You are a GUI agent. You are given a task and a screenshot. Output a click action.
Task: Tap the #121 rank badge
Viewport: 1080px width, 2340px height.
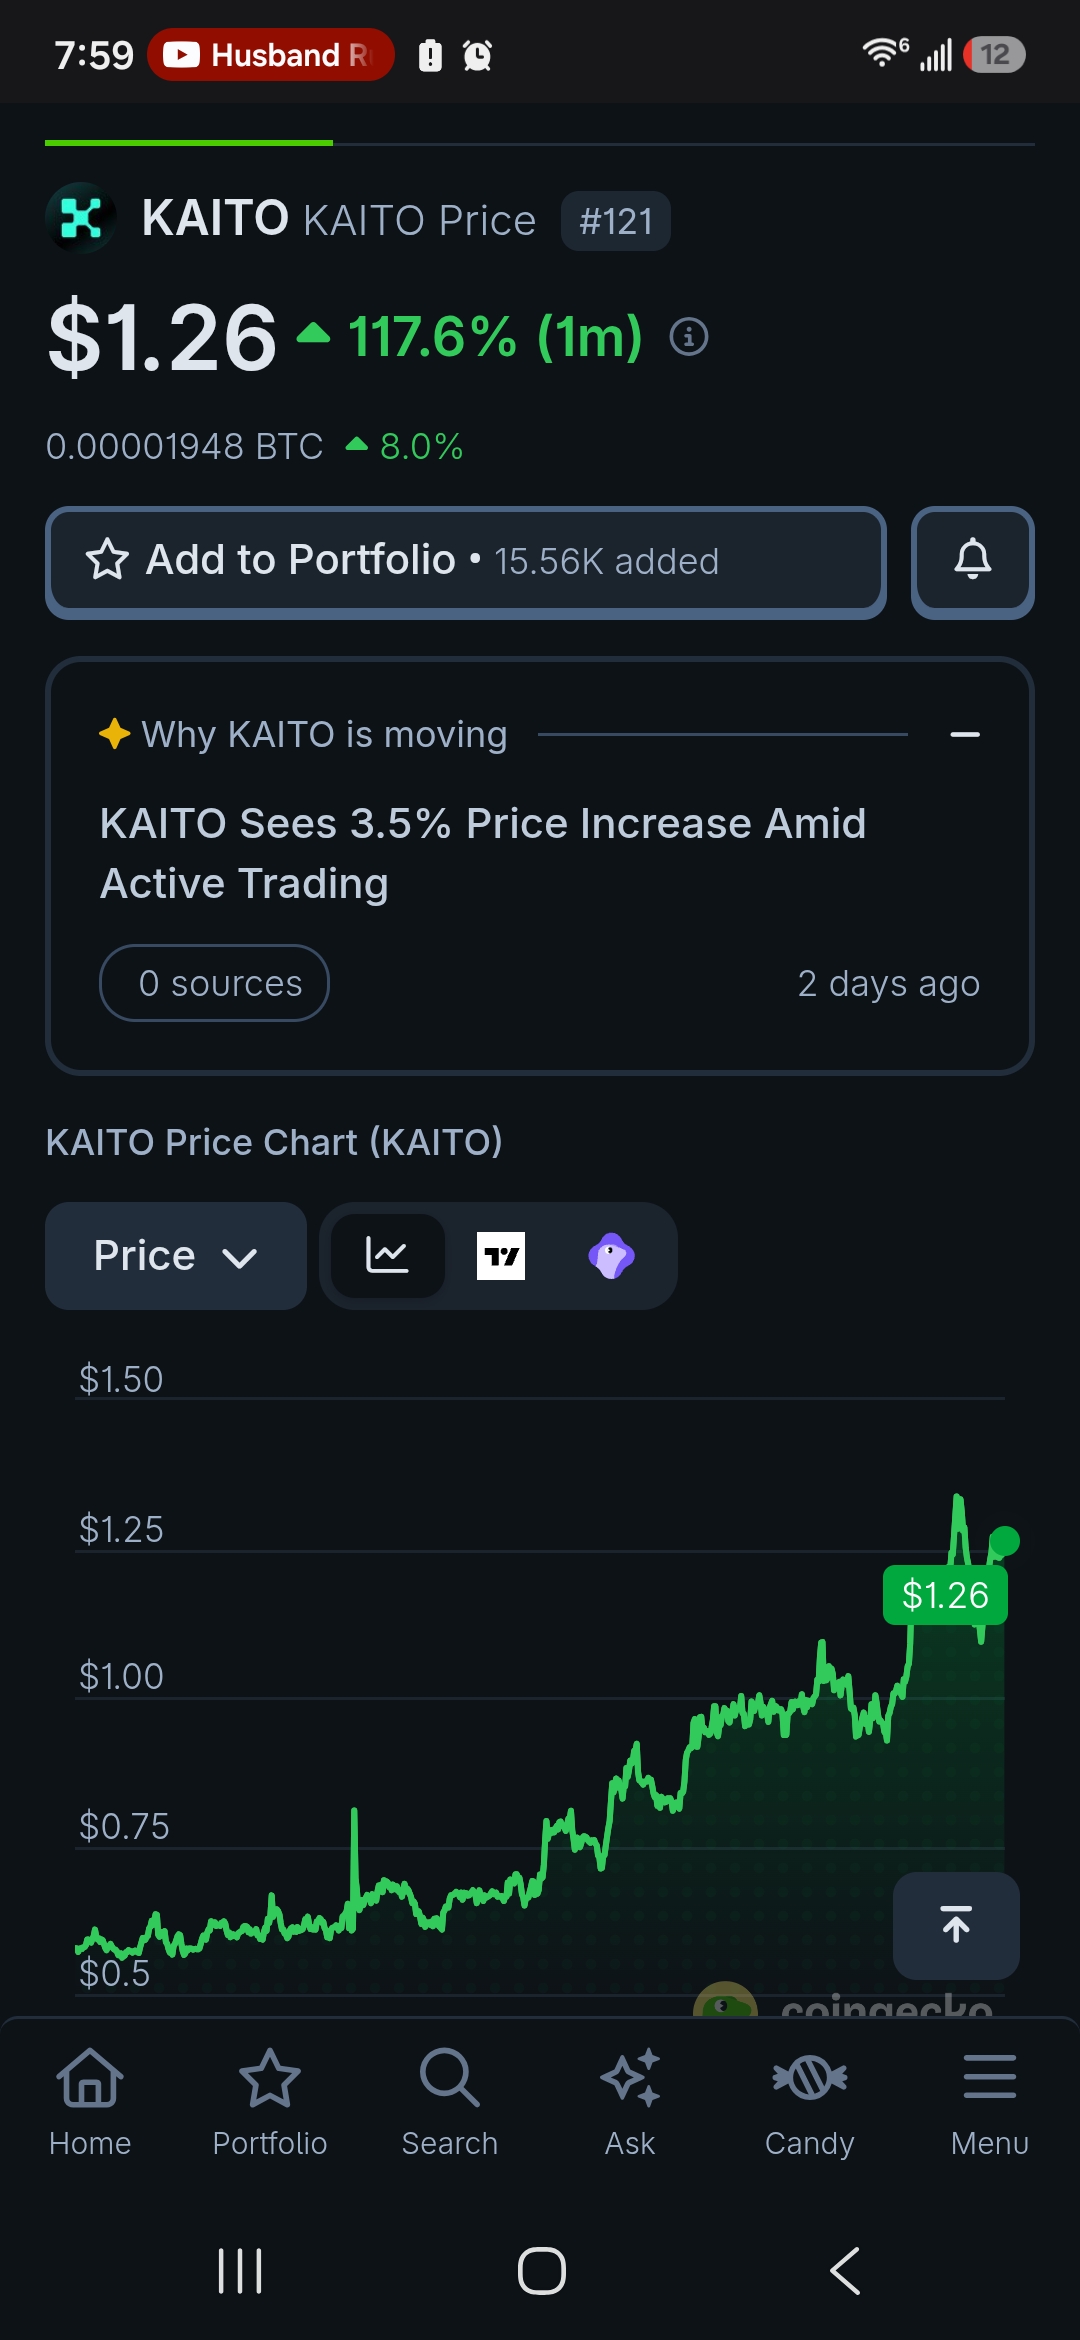616,221
